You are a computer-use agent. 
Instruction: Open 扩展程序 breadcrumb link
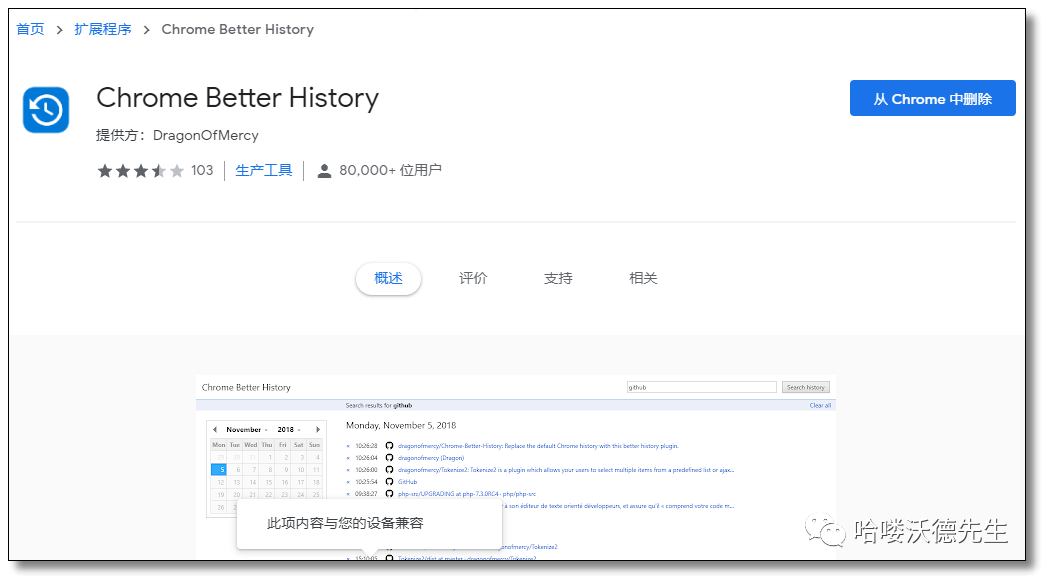(103, 29)
